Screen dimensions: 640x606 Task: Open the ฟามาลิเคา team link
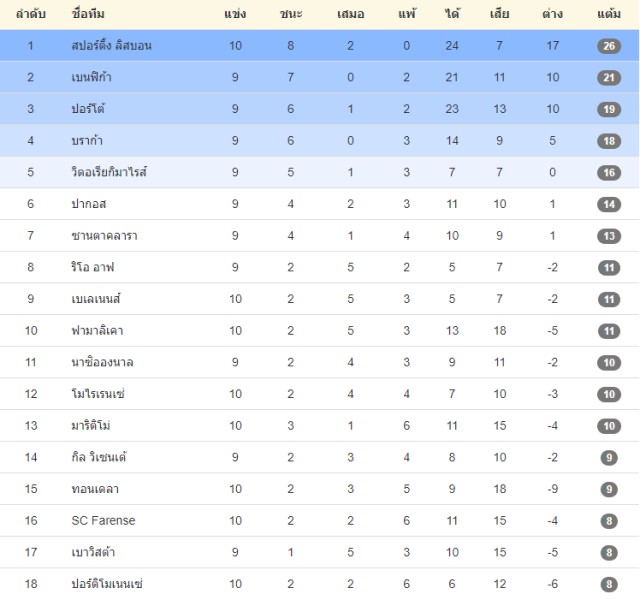97,330
